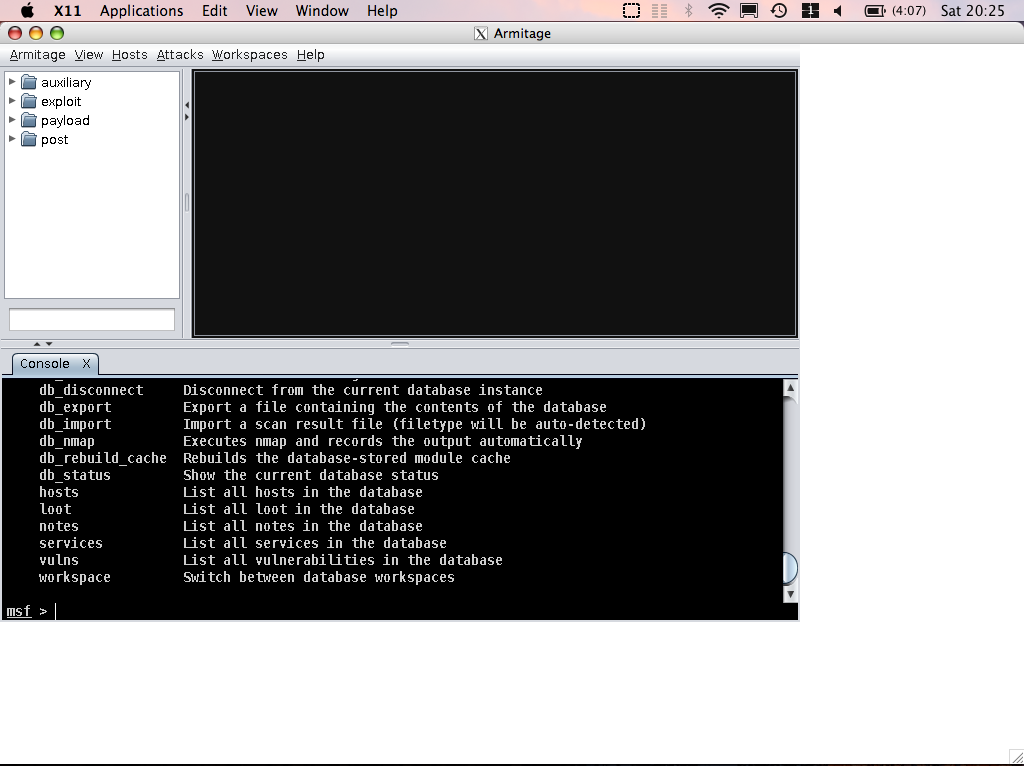Click the console scrollbar down arrow
The height and width of the screenshot is (766, 1024).
[790, 594]
